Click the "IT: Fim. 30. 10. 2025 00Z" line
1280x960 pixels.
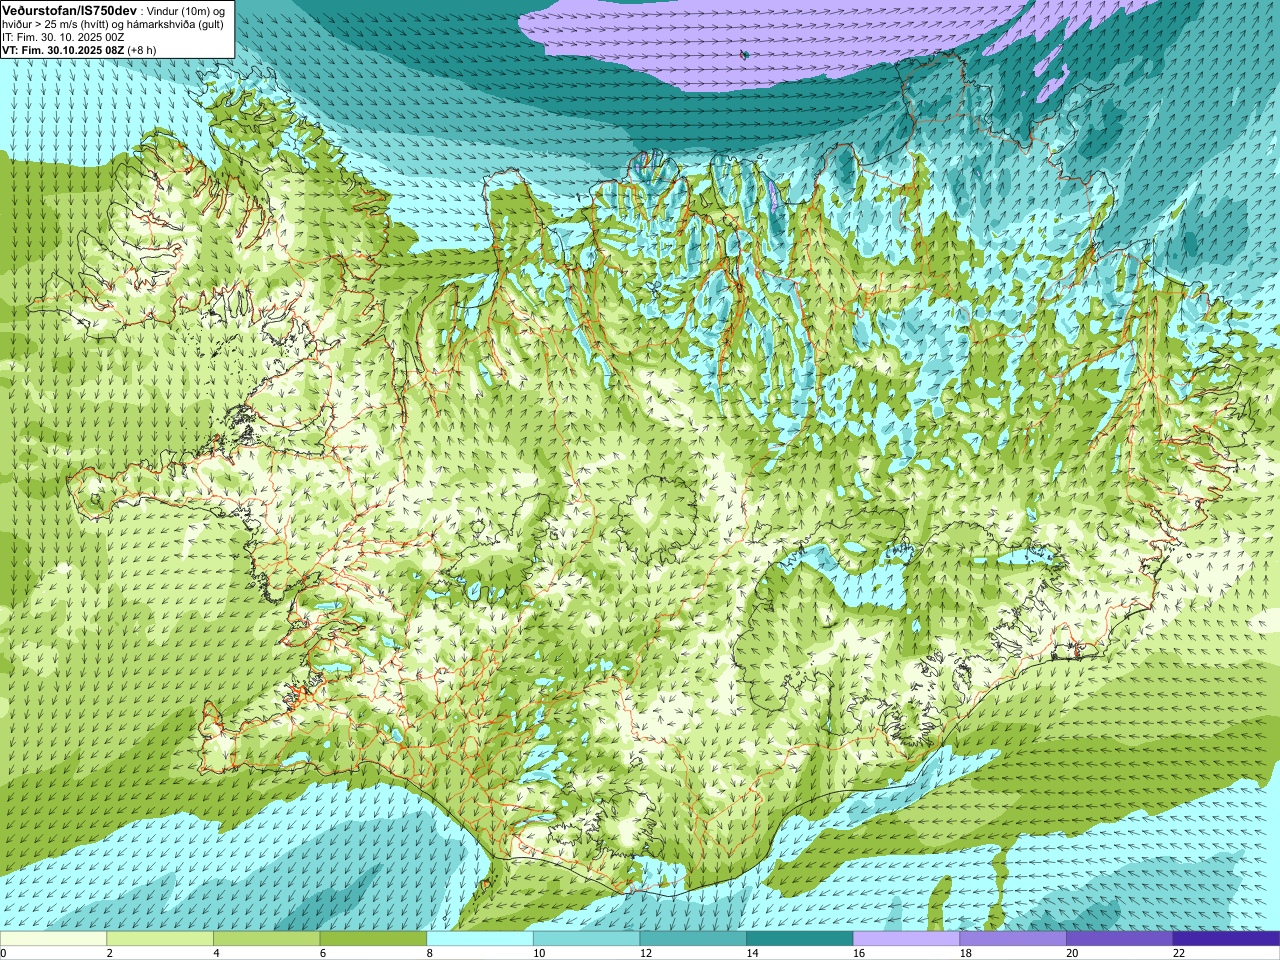(63, 37)
